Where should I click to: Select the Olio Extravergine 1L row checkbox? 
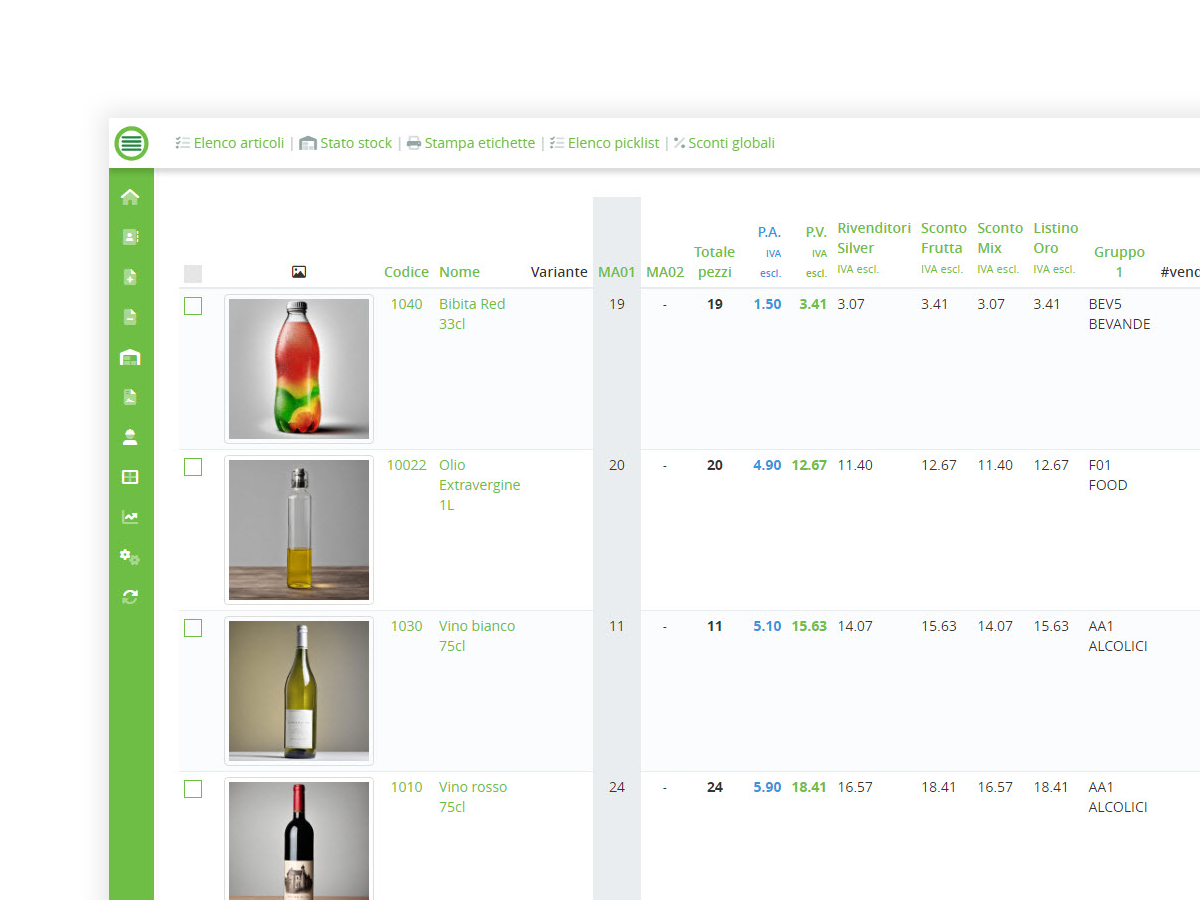point(193,467)
